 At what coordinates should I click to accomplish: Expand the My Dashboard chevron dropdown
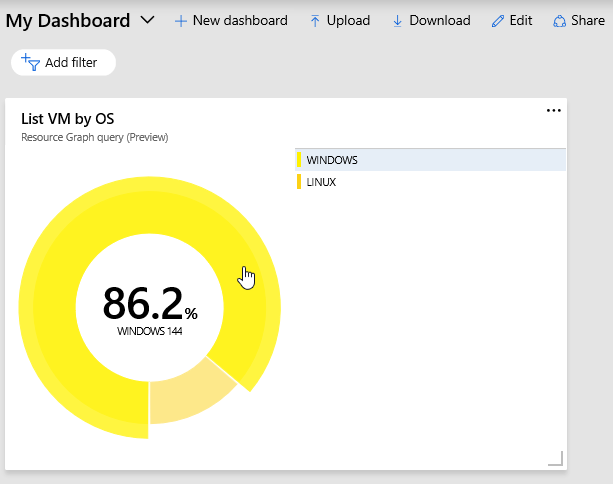coord(148,20)
